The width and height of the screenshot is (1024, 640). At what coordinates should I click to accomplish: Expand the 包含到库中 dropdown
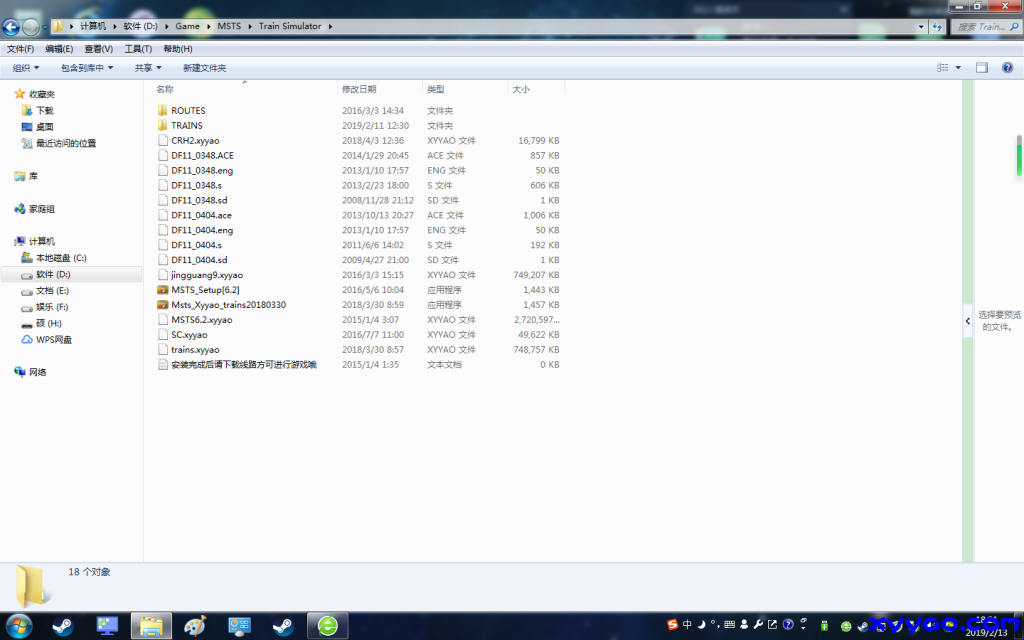(x=87, y=68)
